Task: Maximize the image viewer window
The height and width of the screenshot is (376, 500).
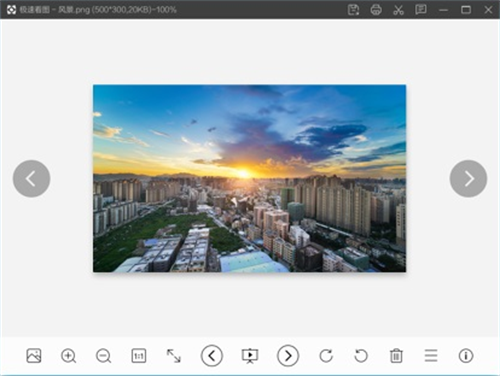Action: tap(466, 10)
